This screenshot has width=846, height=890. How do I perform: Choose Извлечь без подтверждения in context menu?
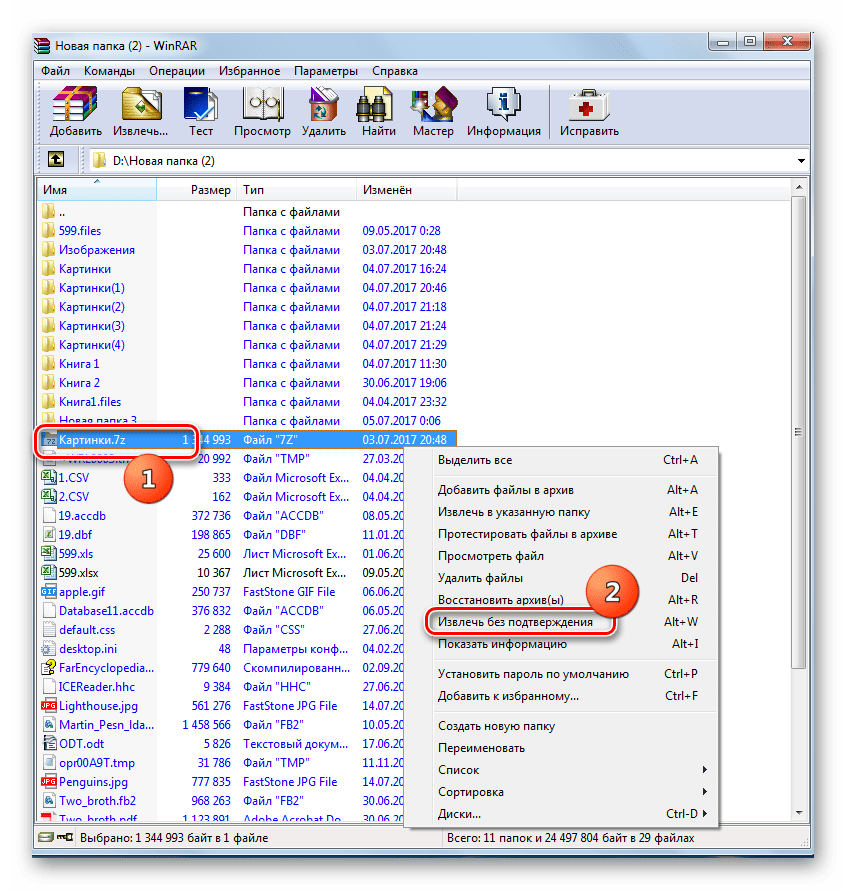(515, 622)
